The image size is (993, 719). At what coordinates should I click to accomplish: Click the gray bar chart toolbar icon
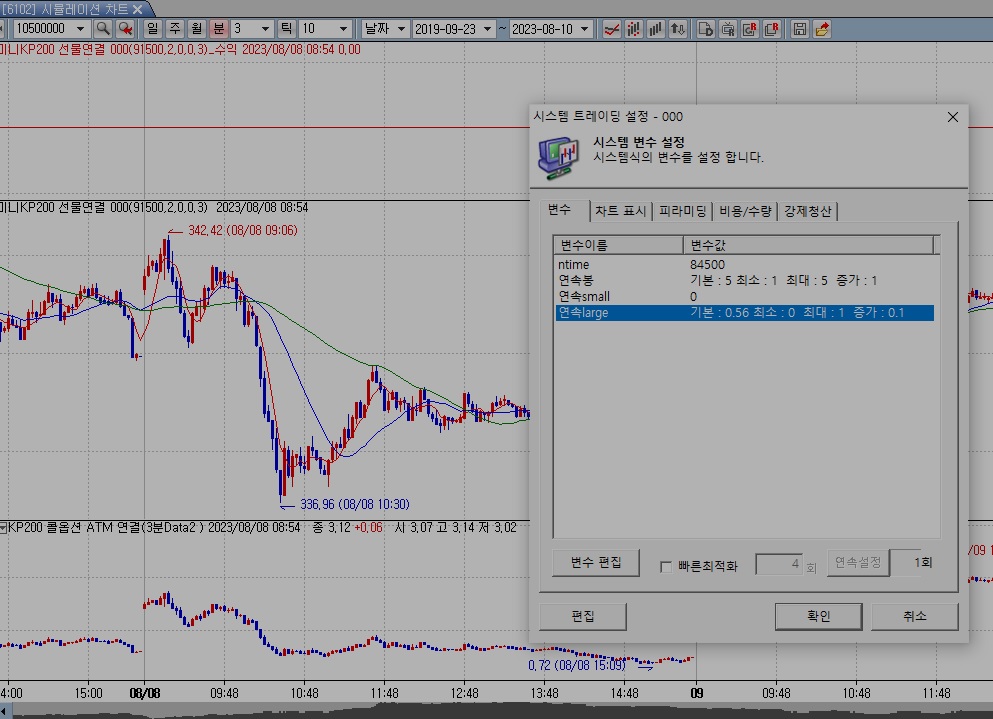click(656, 29)
